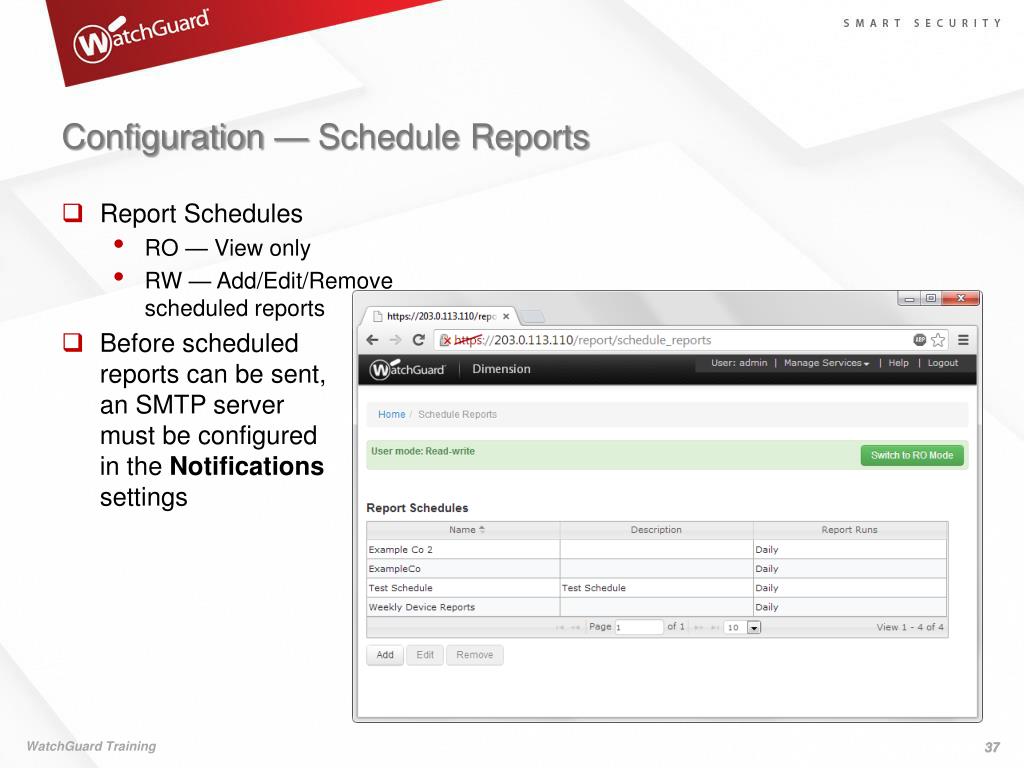1024x768 pixels.
Task: Click the WatchGuard logo in Dimension header
Action: tap(407, 369)
